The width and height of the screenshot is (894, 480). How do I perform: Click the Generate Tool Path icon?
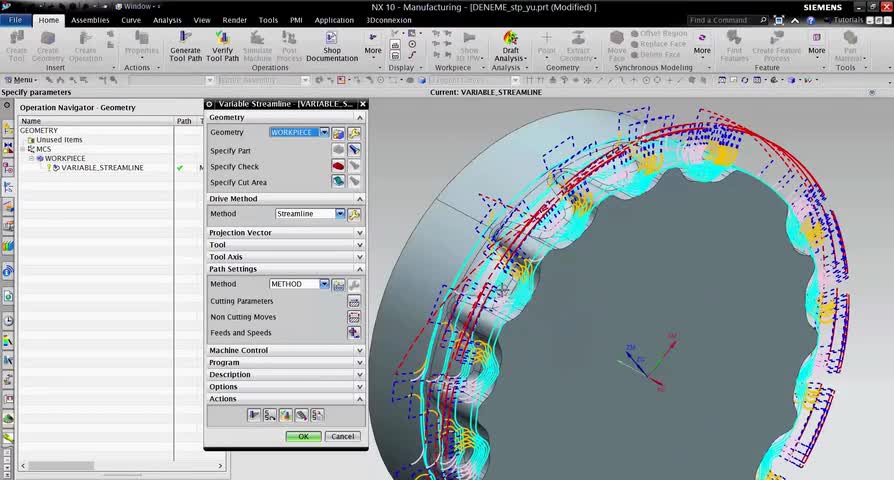[x=185, y=46]
